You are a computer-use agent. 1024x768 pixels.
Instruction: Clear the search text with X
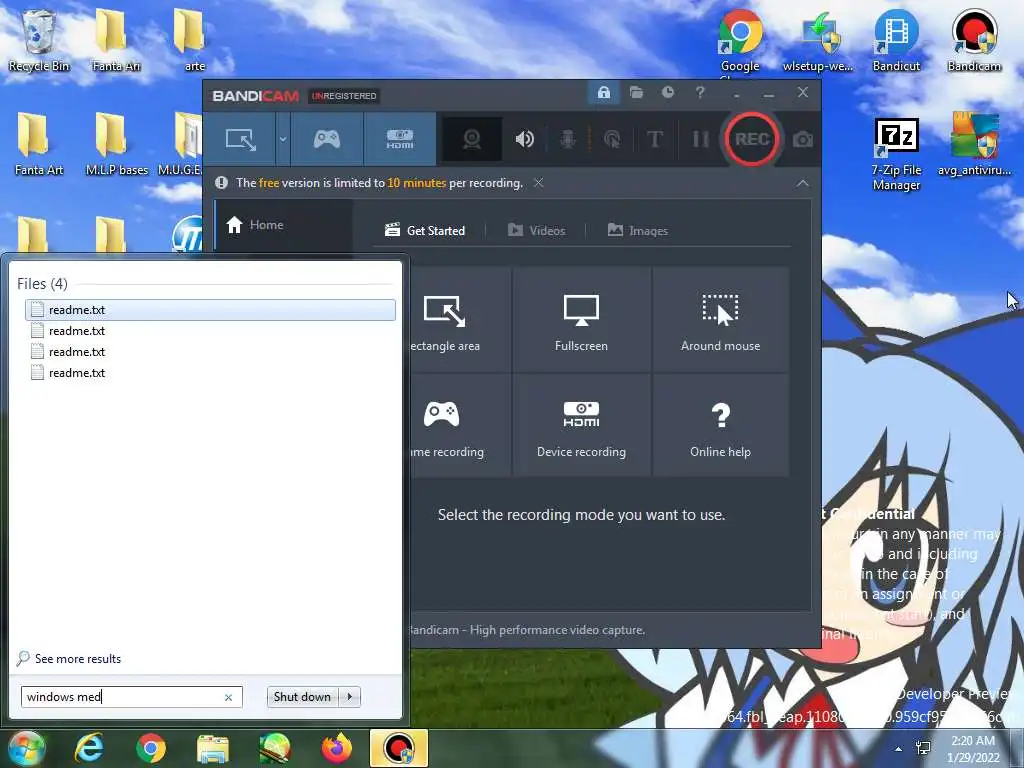pyautogui.click(x=229, y=697)
